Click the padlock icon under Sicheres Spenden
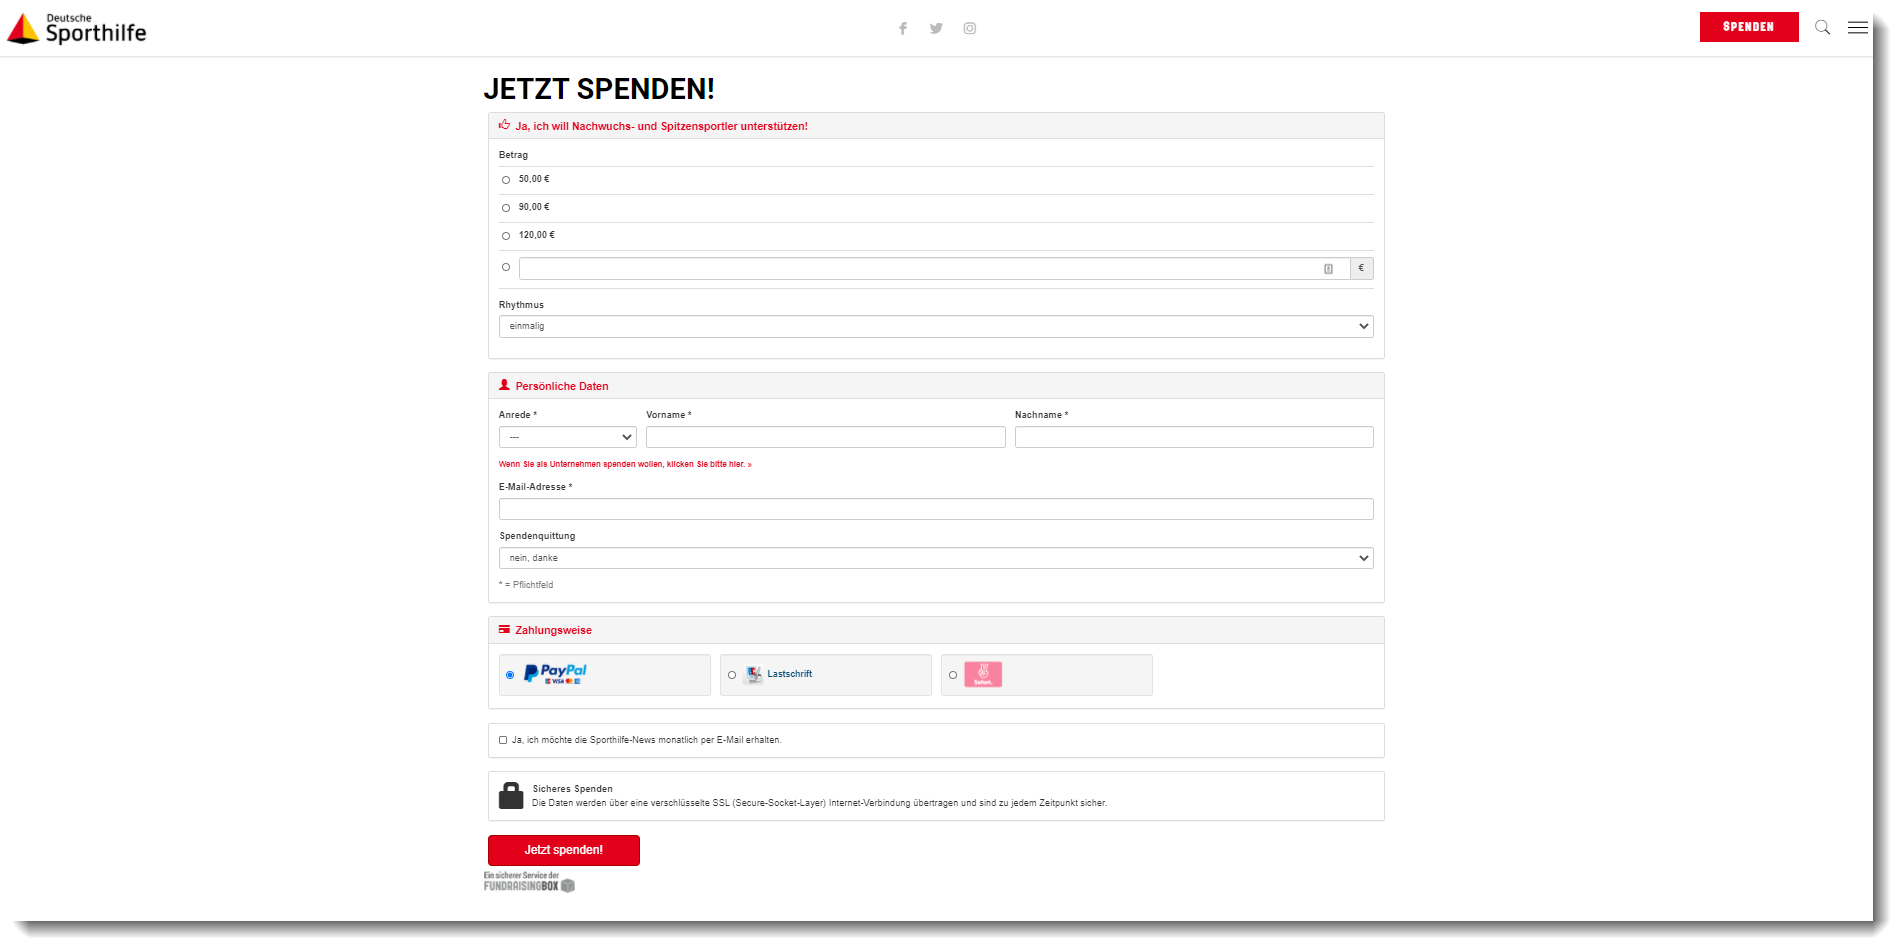This screenshot has height=951, width=1903. click(511, 795)
